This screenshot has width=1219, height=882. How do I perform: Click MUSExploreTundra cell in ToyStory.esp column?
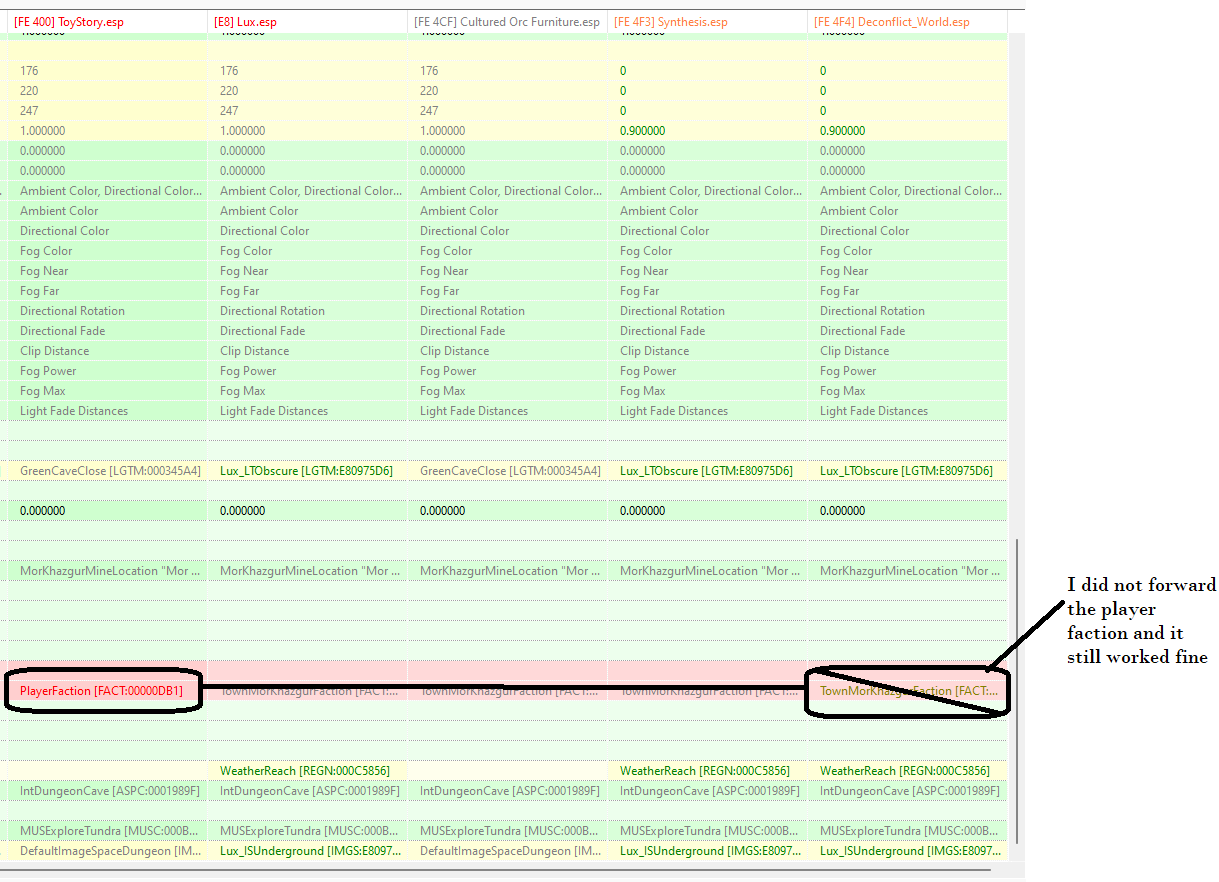(107, 831)
